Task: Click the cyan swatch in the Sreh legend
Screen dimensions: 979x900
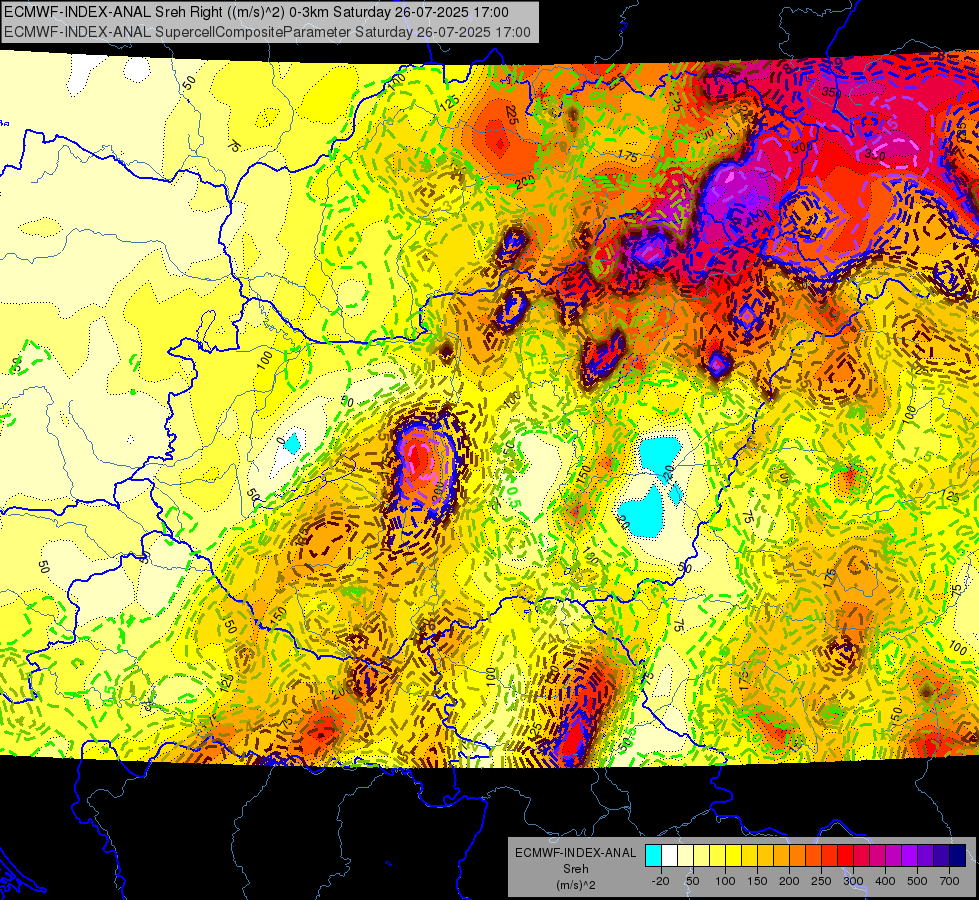Action: [x=654, y=855]
